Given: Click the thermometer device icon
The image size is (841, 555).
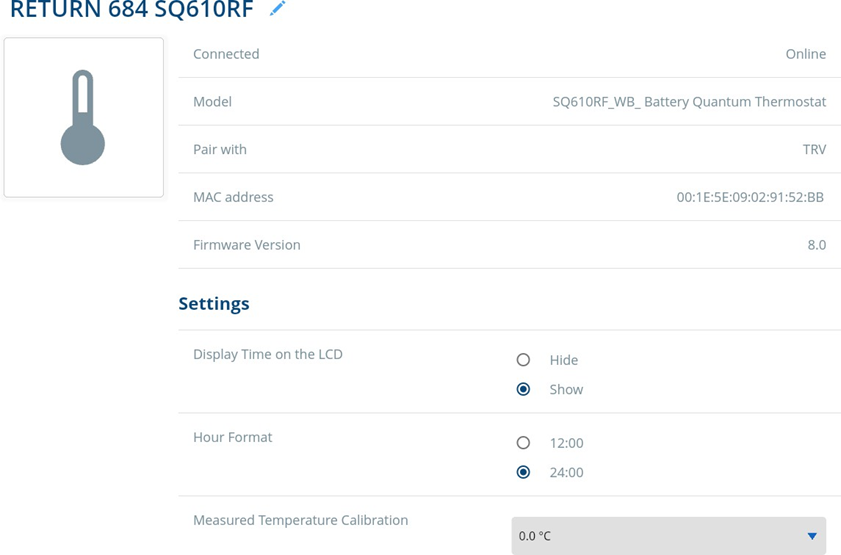Looking at the screenshot, I should click(83, 117).
